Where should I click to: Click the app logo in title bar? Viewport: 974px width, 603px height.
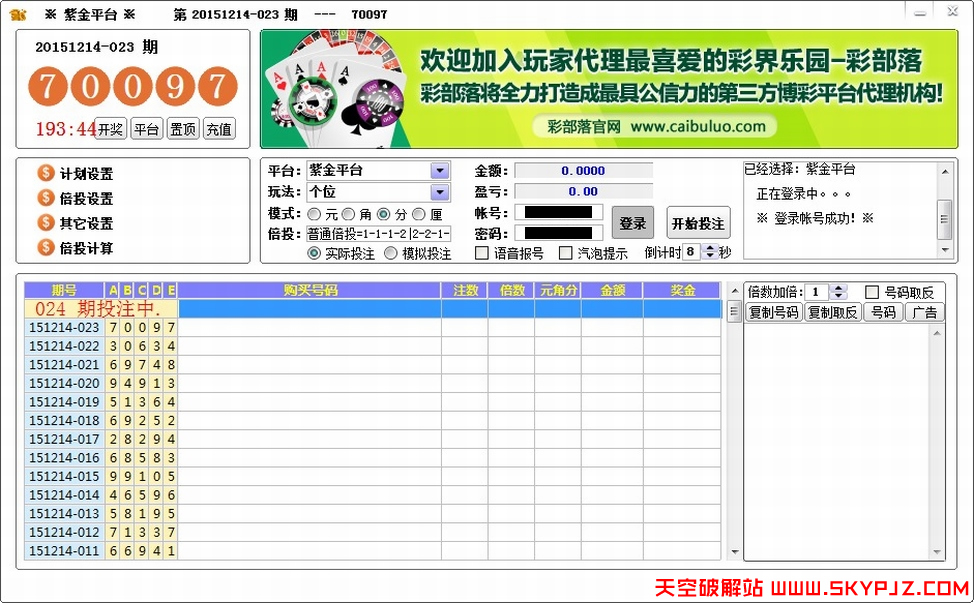[18, 14]
